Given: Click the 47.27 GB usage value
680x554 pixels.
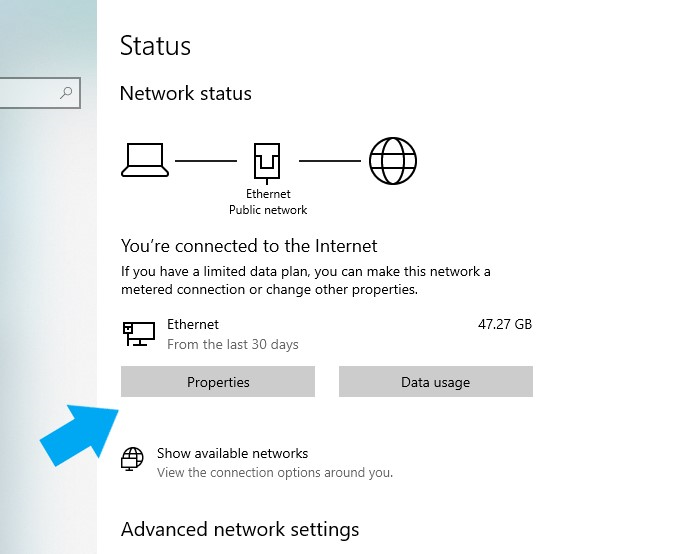Looking at the screenshot, I should pyautogui.click(x=506, y=325).
